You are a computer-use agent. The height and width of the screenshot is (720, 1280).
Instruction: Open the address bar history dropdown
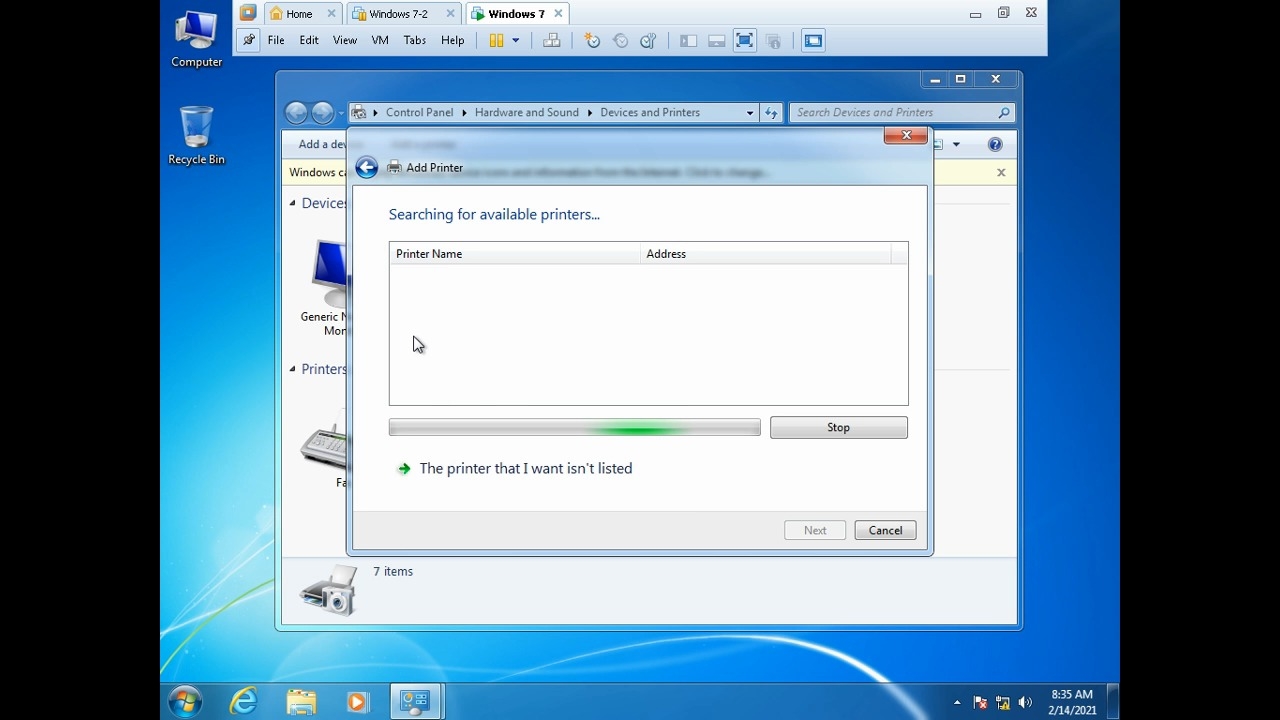click(x=749, y=113)
